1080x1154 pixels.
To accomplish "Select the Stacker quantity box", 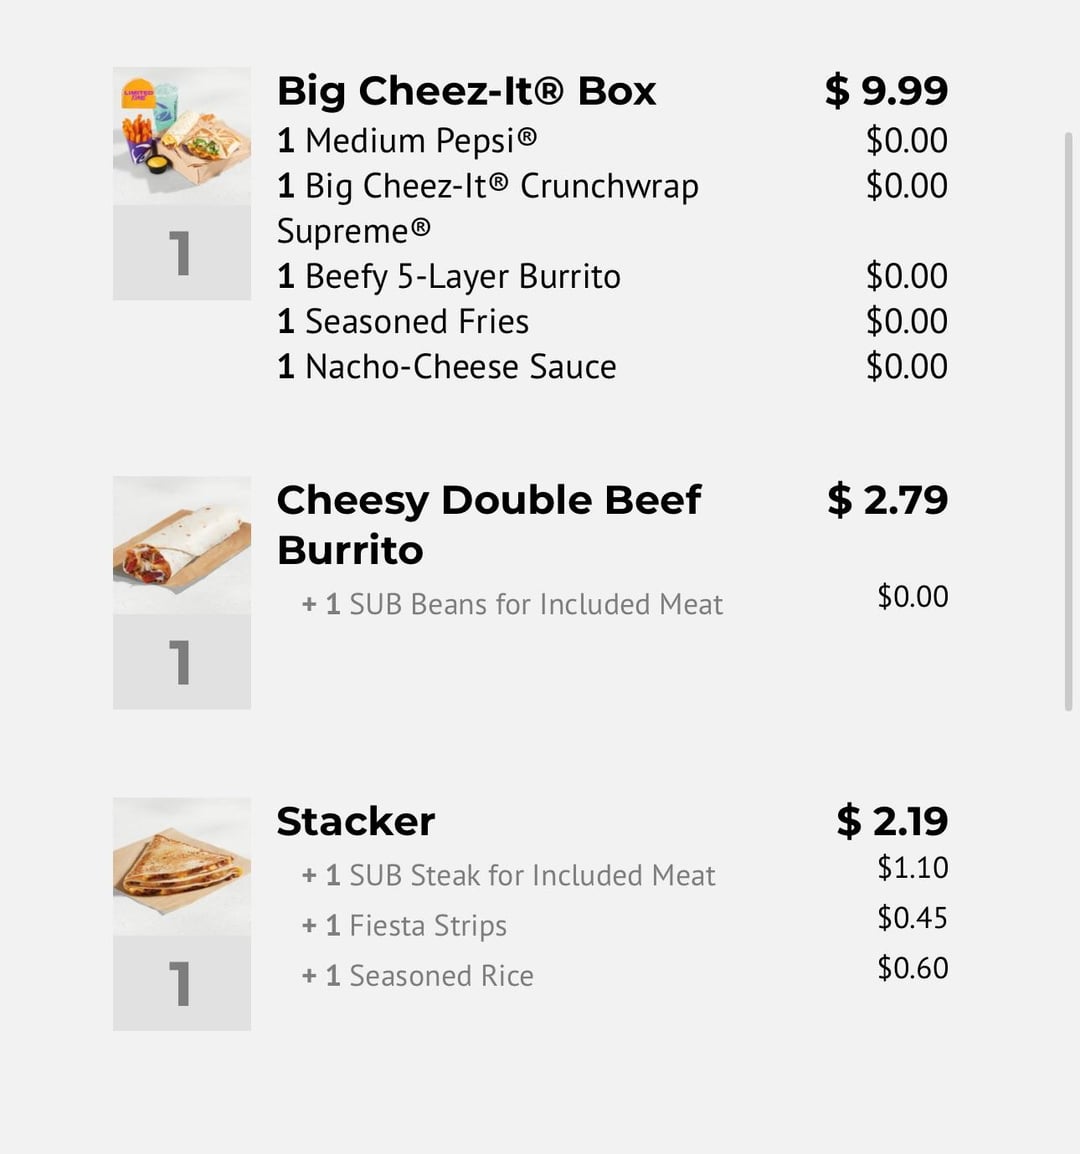I will point(182,983).
